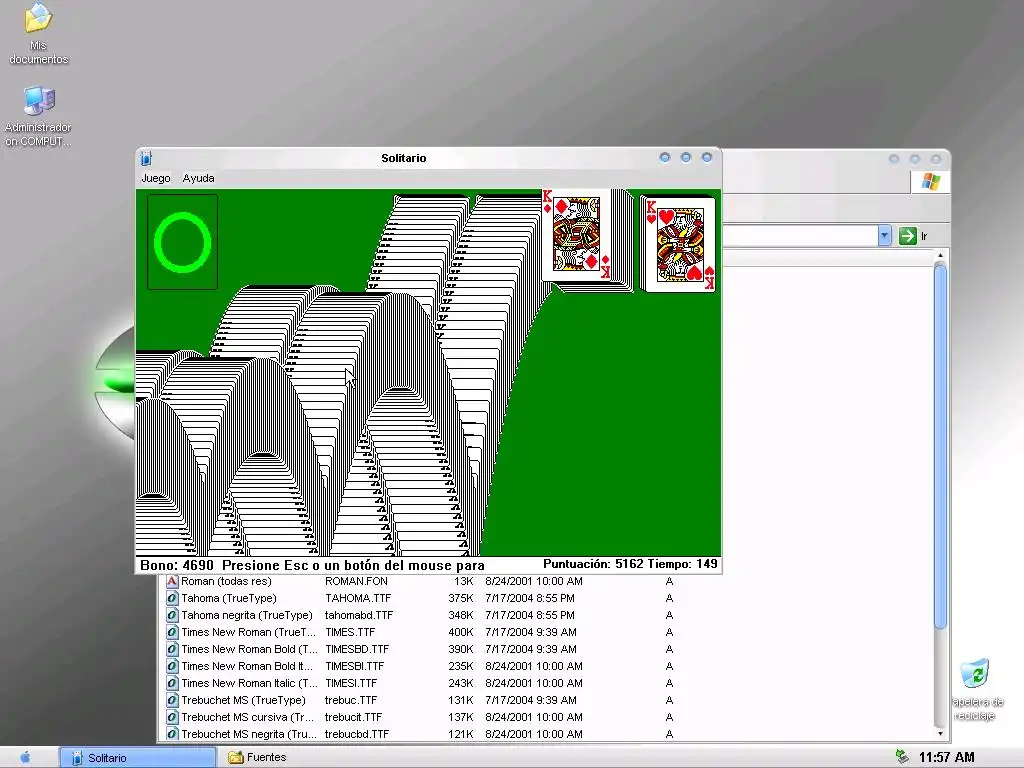
Task: Click the empty deck green circle
Action: click(182, 242)
